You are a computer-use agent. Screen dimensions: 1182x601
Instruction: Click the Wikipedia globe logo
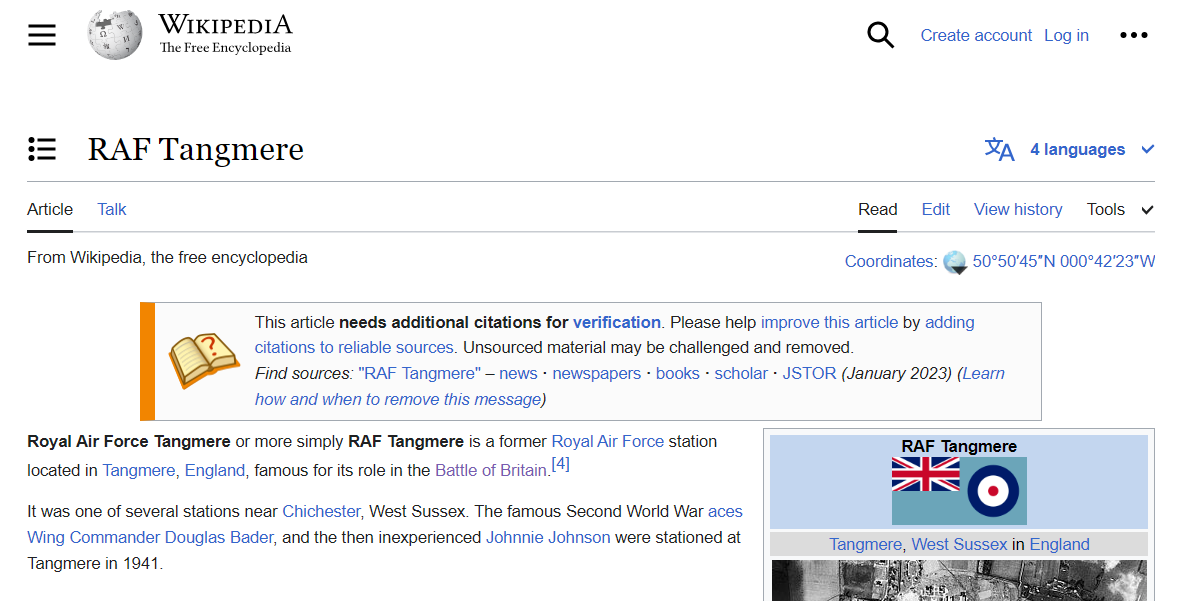(114, 35)
